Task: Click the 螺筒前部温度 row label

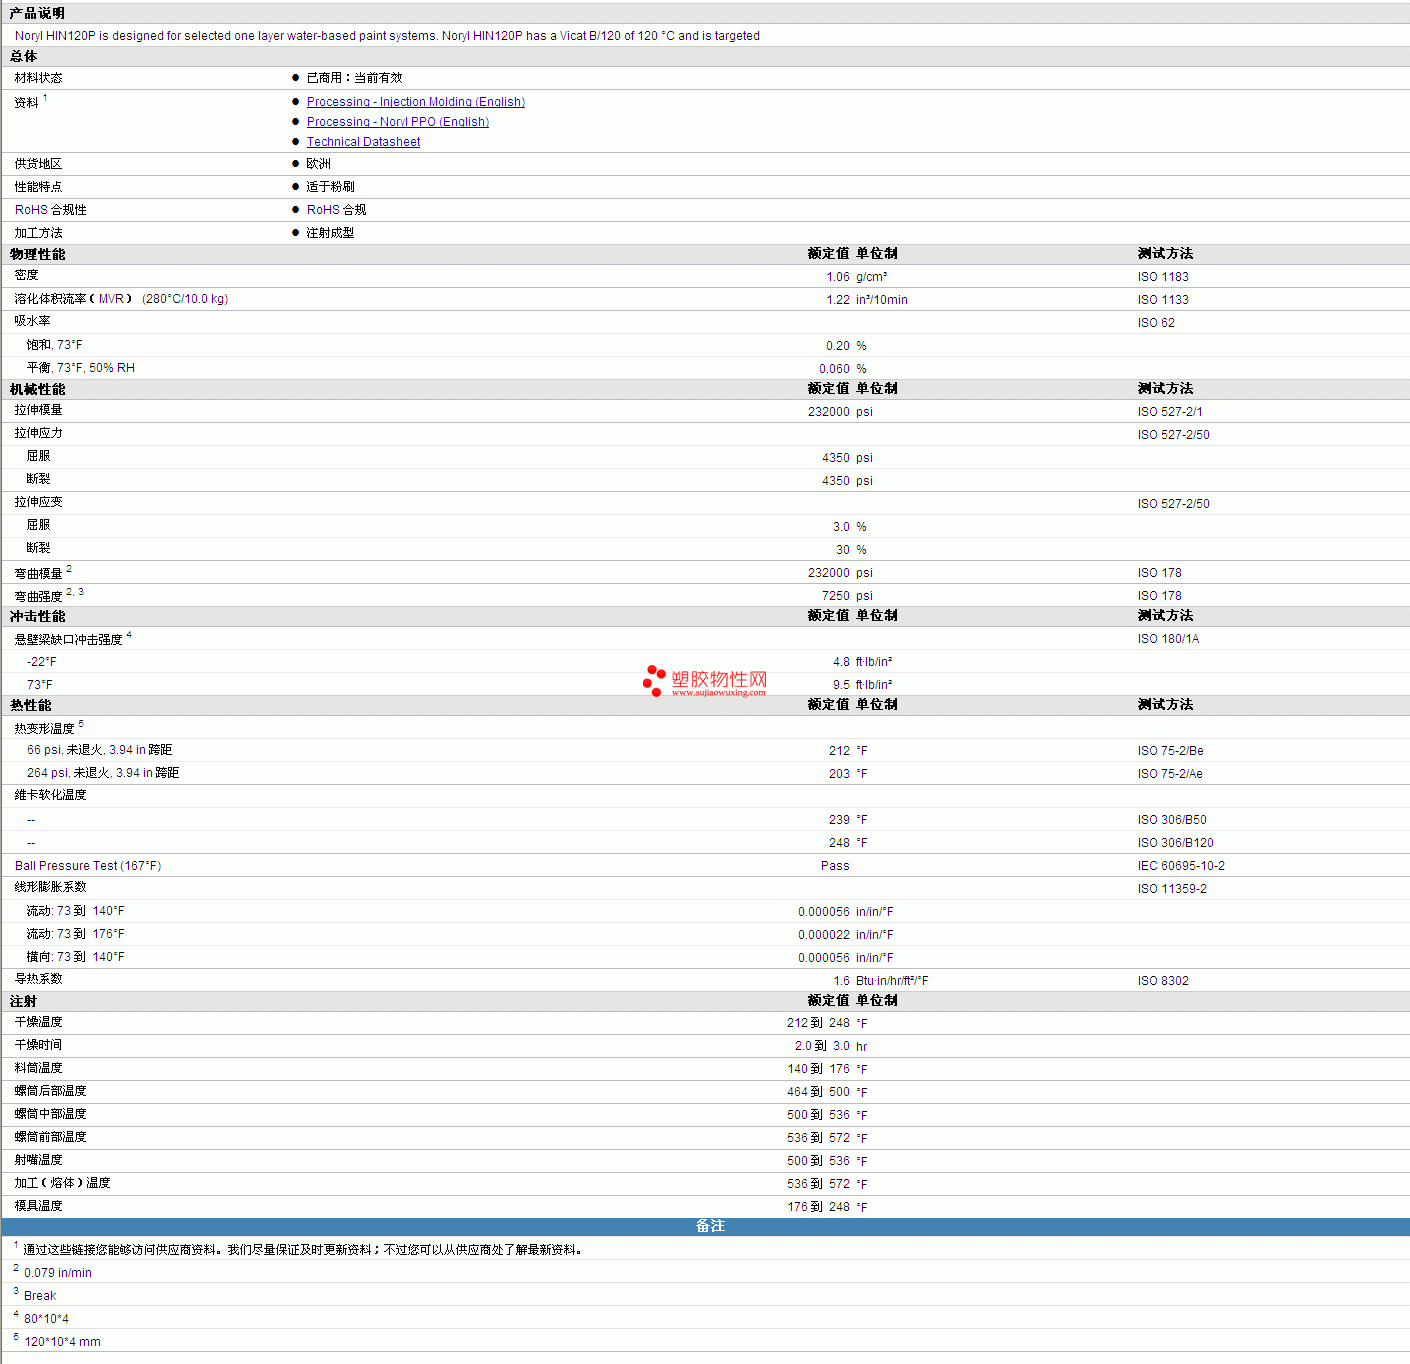Action: point(50,1137)
